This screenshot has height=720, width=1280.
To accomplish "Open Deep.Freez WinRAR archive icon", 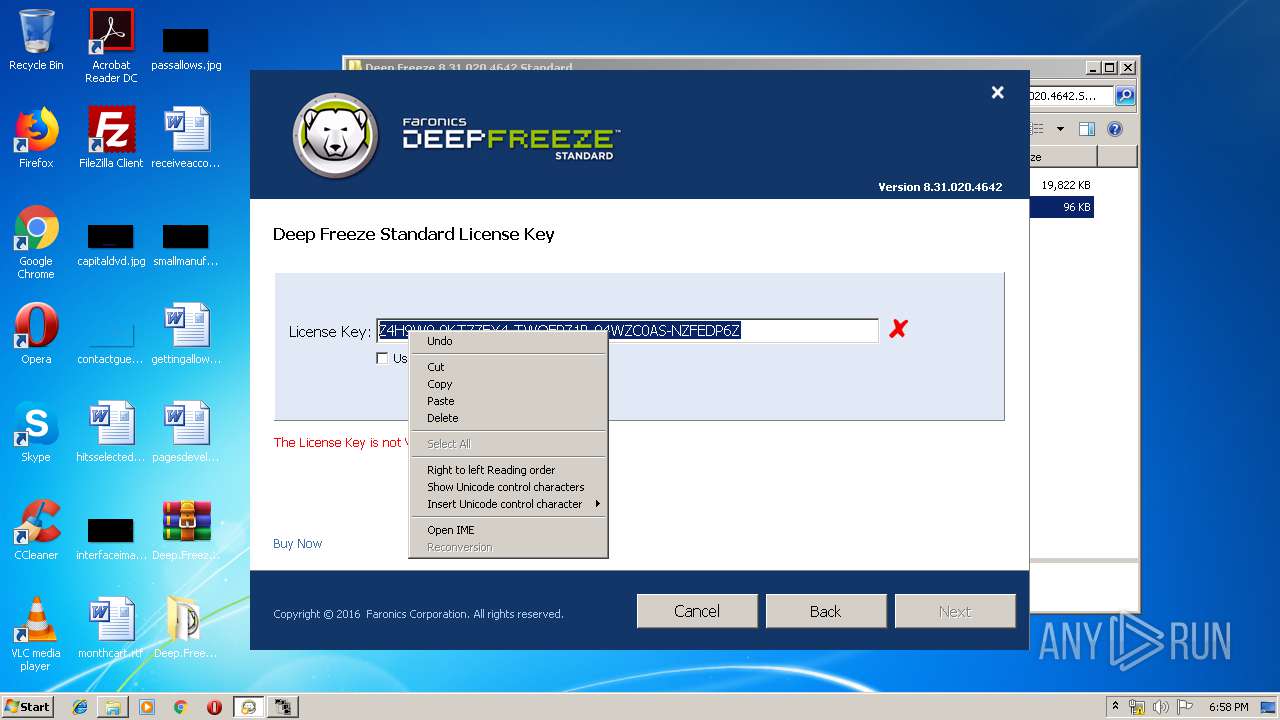I will pyautogui.click(x=186, y=530).
